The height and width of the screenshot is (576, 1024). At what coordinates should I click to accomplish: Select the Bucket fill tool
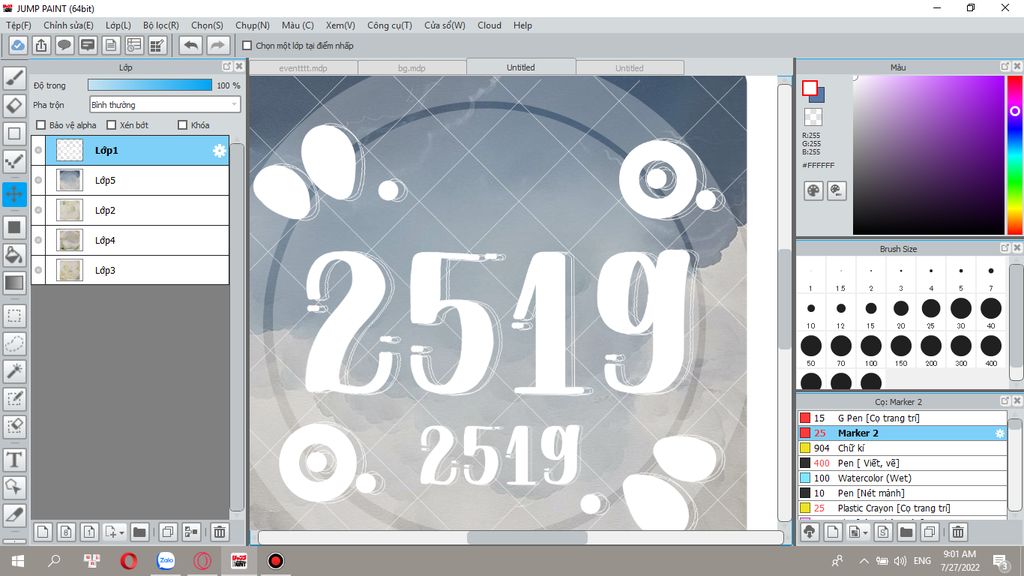pyautogui.click(x=14, y=255)
